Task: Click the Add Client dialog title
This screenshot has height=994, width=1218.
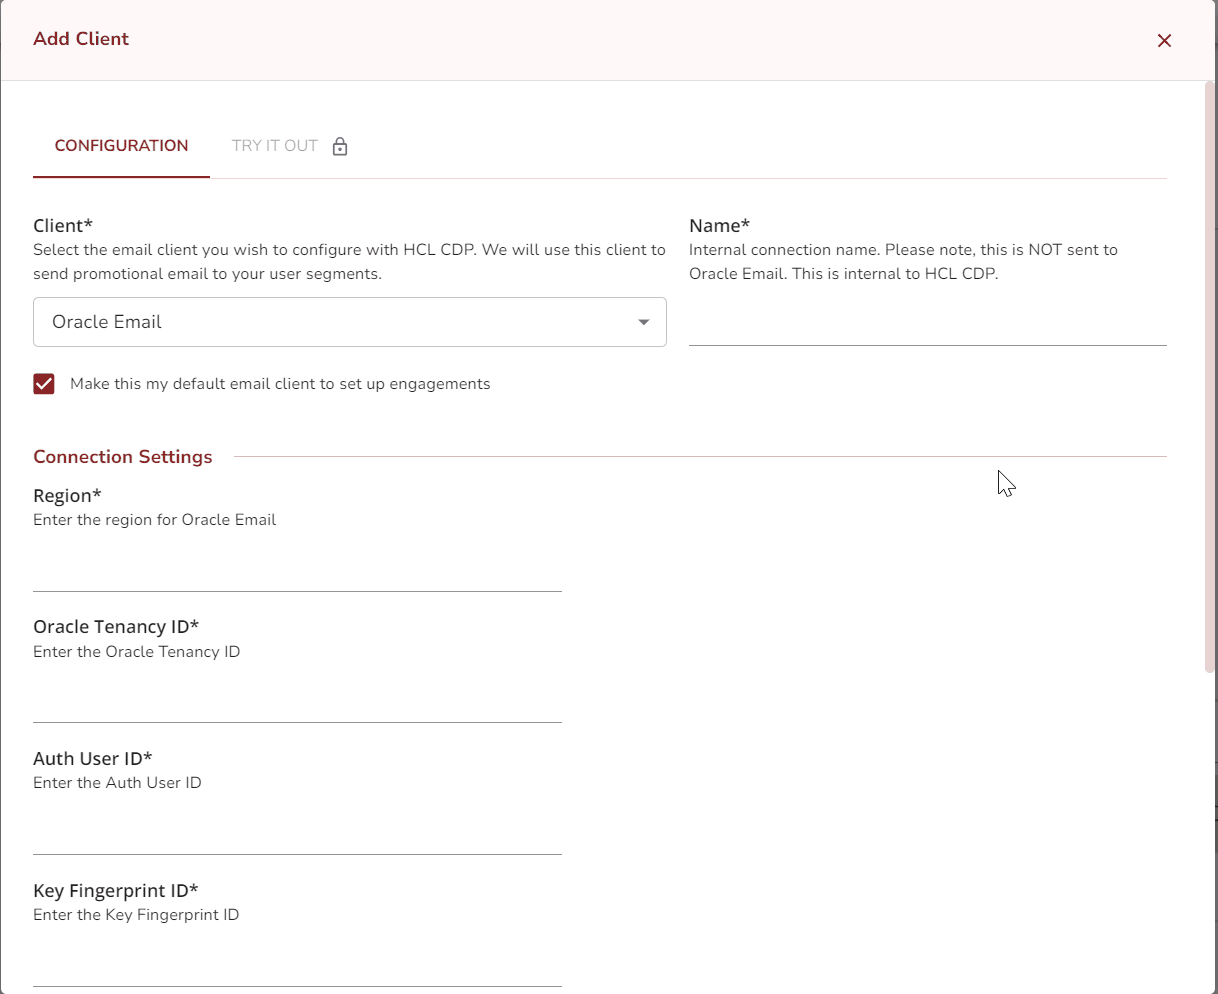Action: coord(81,39)
